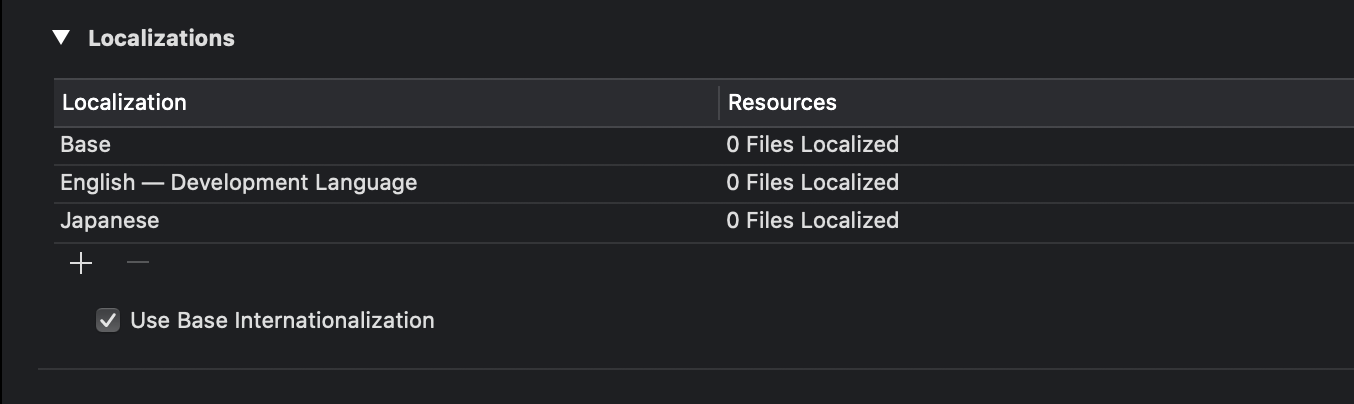Click Base row's 0 Files Localized cell
Screen dimensions: 1354x404
[812, 145]
